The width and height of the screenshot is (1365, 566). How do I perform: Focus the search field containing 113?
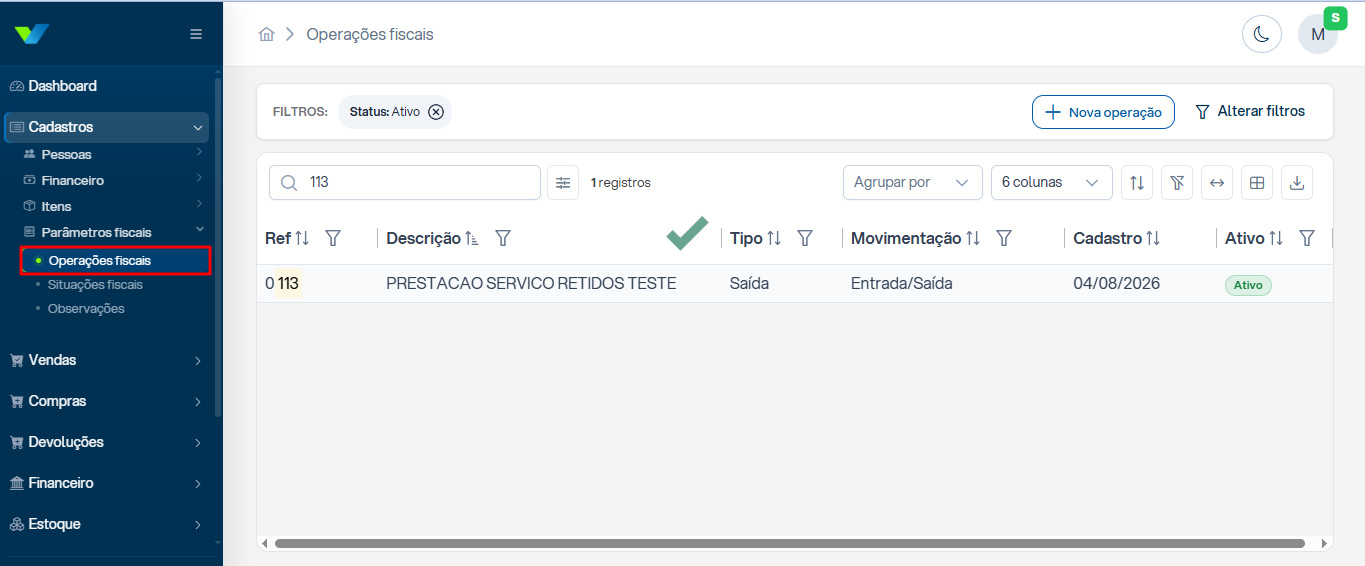[405, 182]
